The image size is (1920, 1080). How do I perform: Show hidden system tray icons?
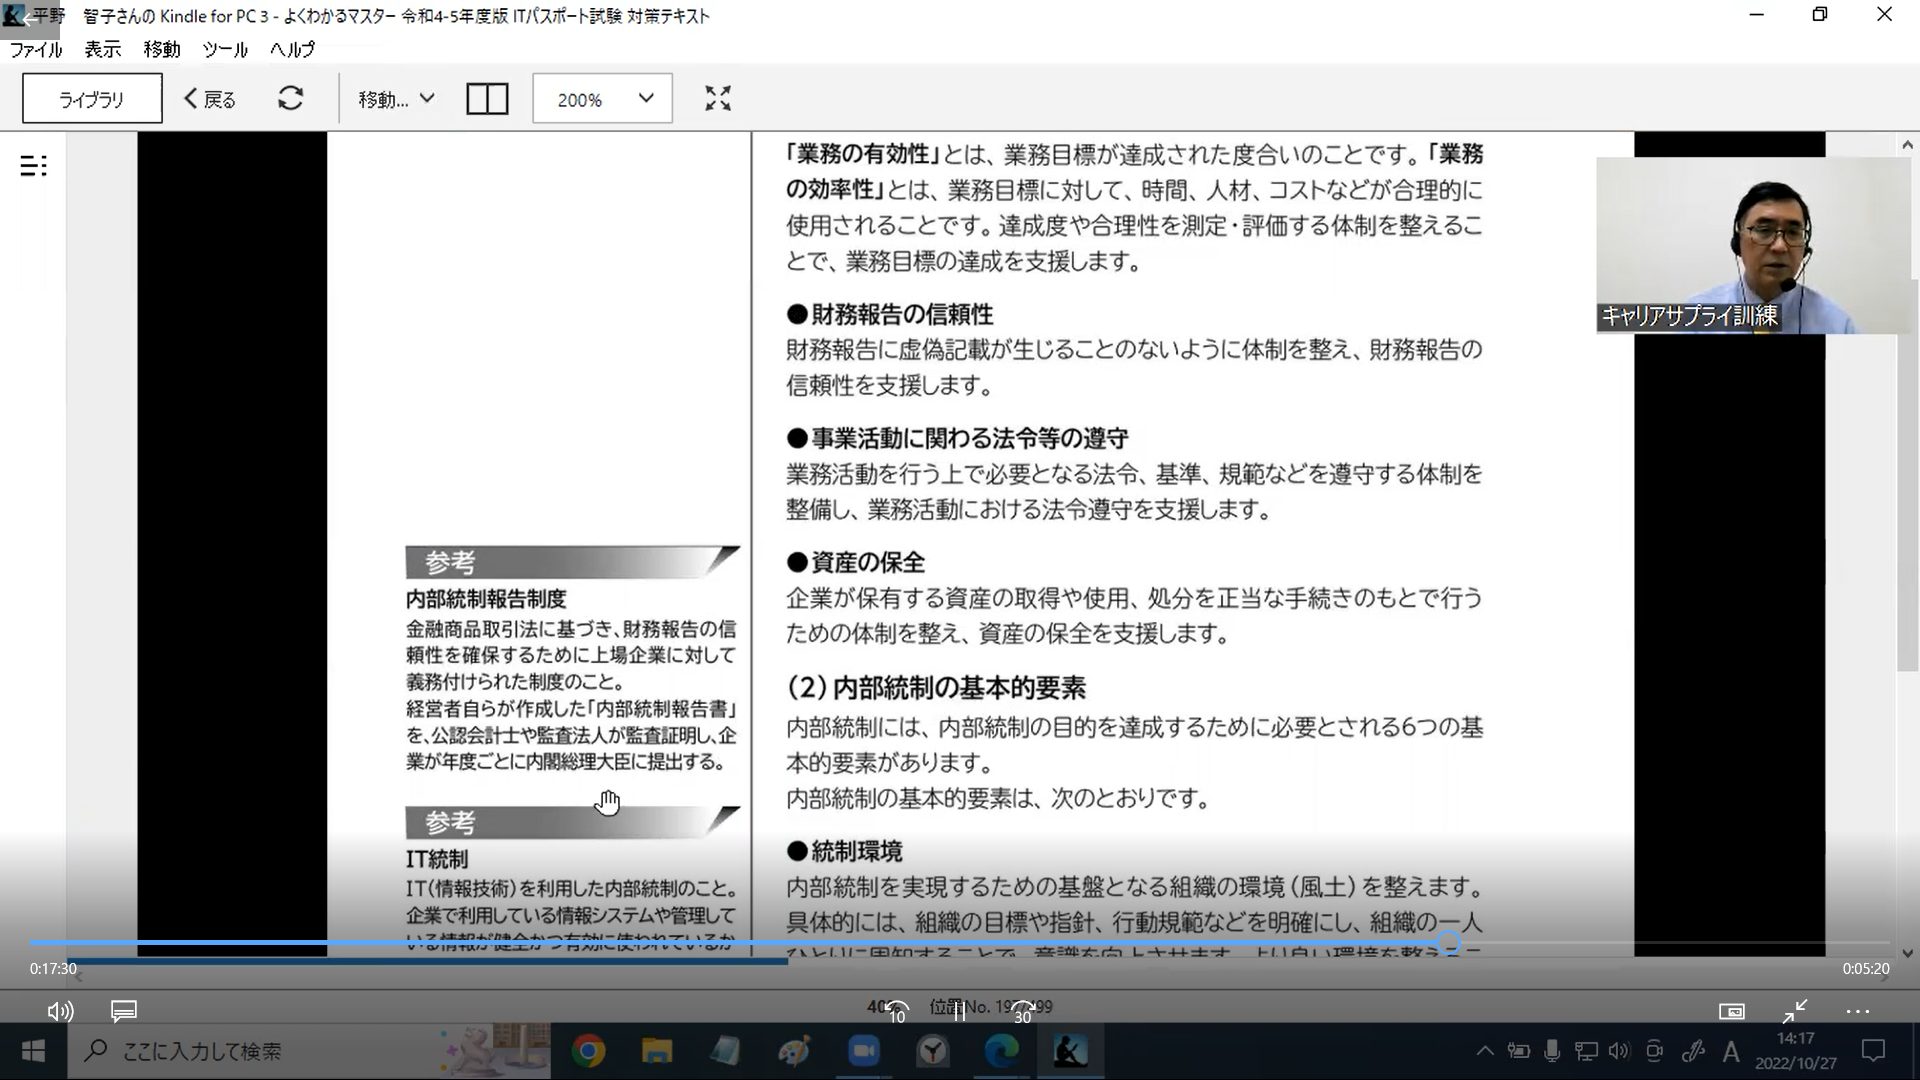point(1485,1051)
